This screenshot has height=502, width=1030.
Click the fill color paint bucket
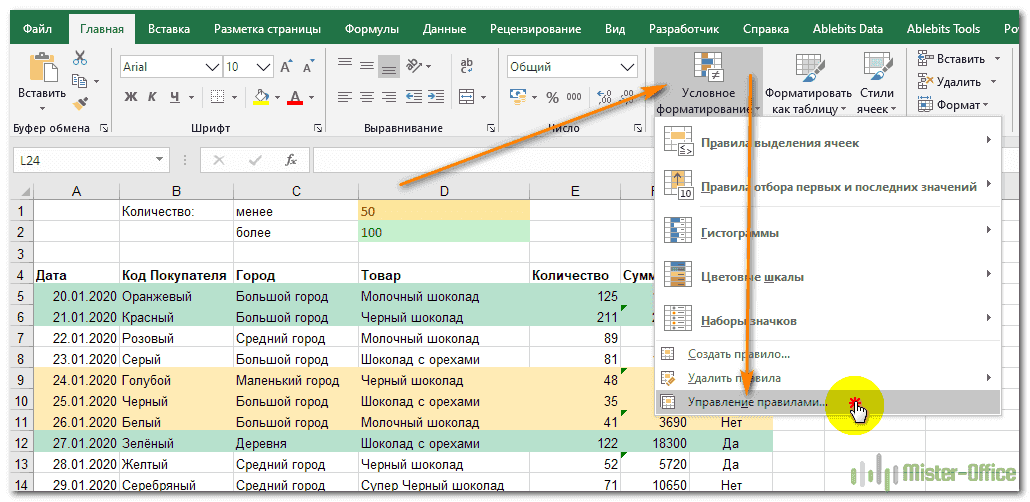[x=262, y=97]
